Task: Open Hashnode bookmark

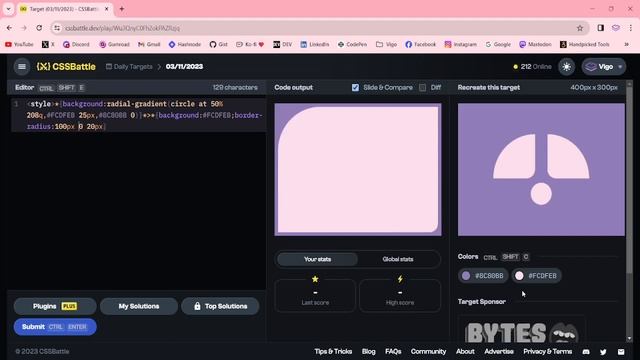Action: [x=185, y=44]
